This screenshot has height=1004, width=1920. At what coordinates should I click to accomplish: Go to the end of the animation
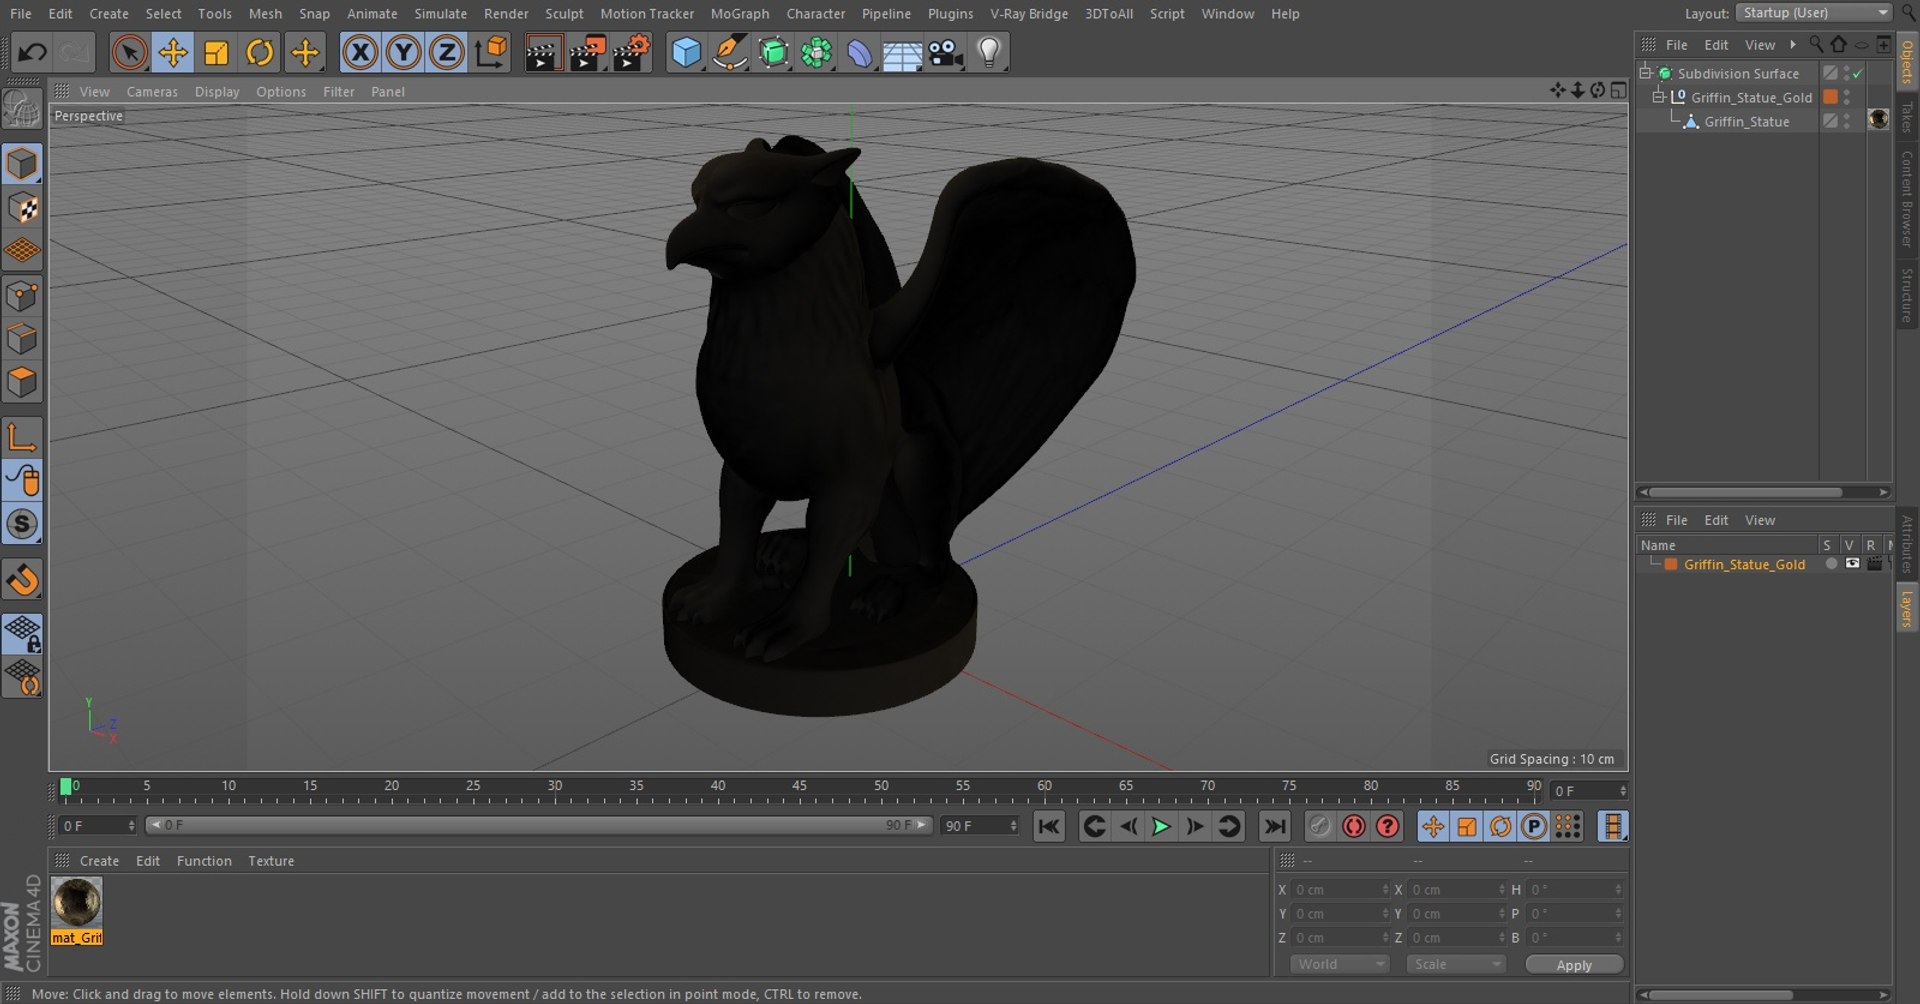click(1274, 826)
